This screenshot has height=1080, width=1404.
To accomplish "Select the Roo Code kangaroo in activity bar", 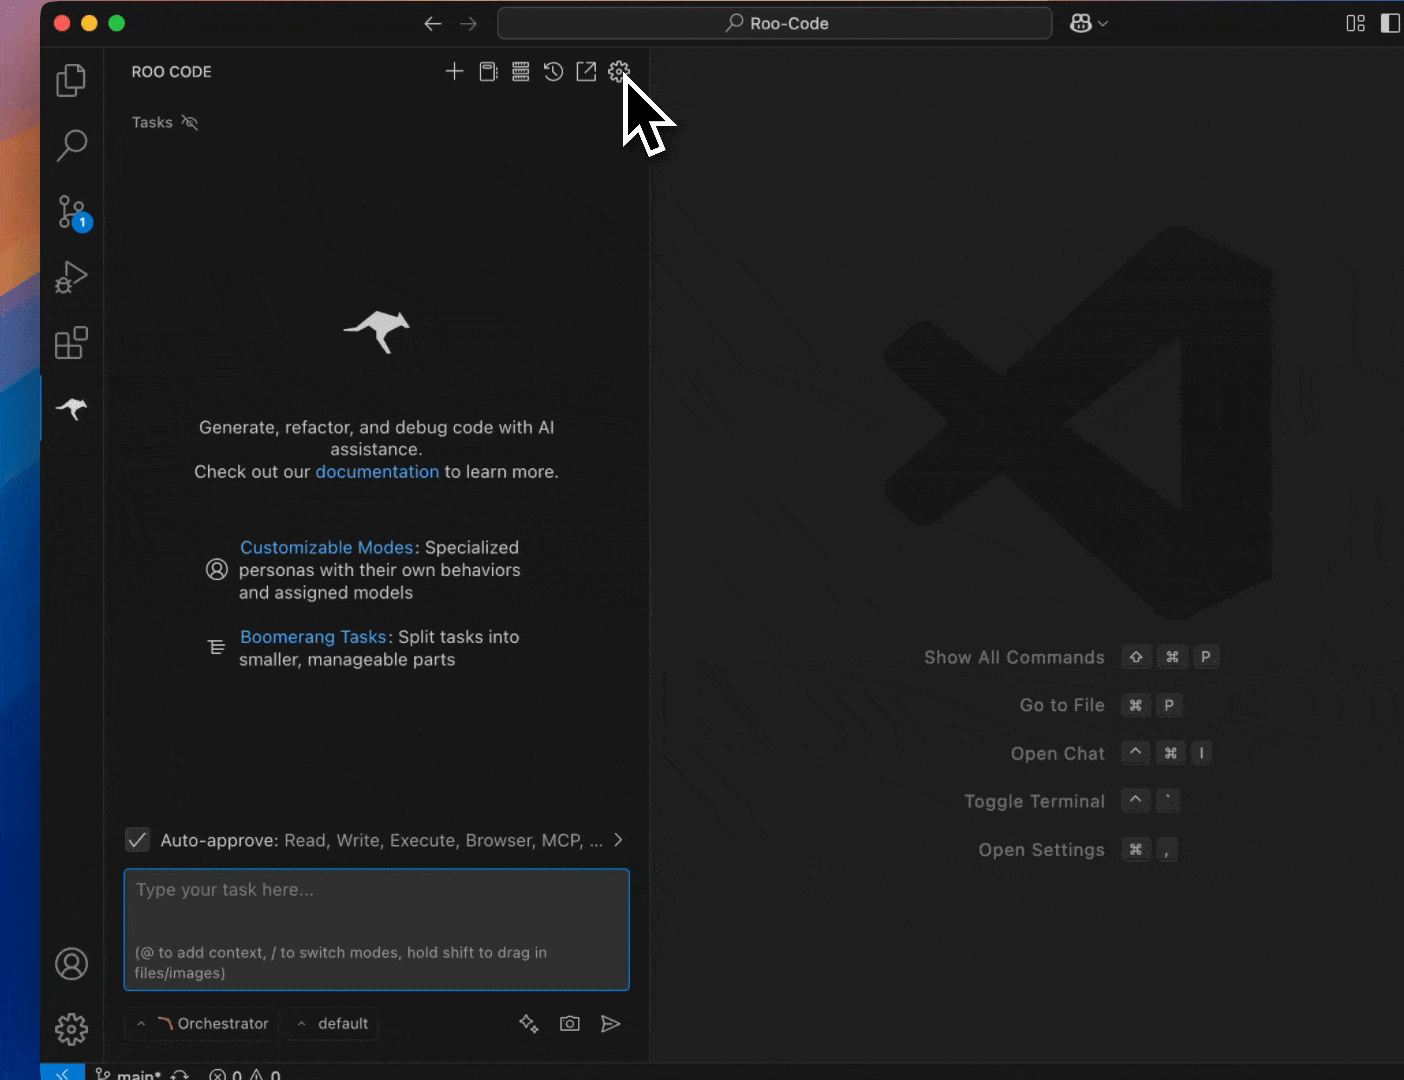I will (x=71, y=410).
